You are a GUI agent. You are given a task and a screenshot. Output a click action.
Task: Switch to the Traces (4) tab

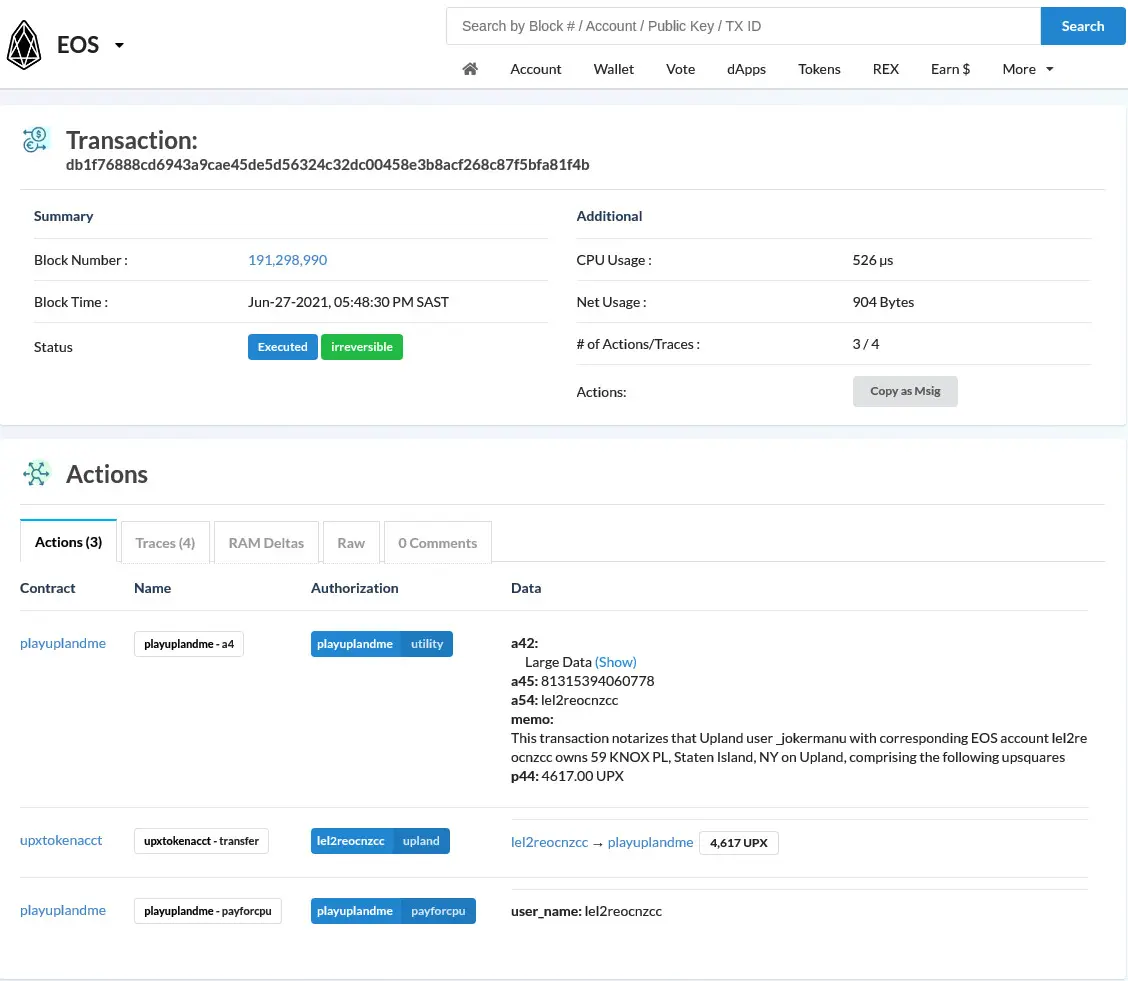(165, 543)
